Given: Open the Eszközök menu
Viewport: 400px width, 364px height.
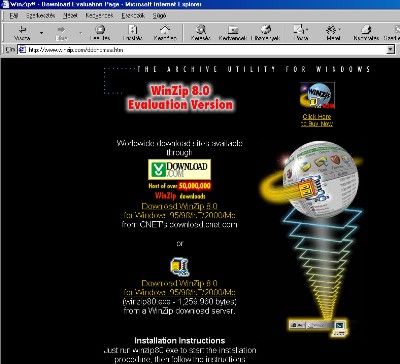Looking at the screenshot, I should (133, 16).
